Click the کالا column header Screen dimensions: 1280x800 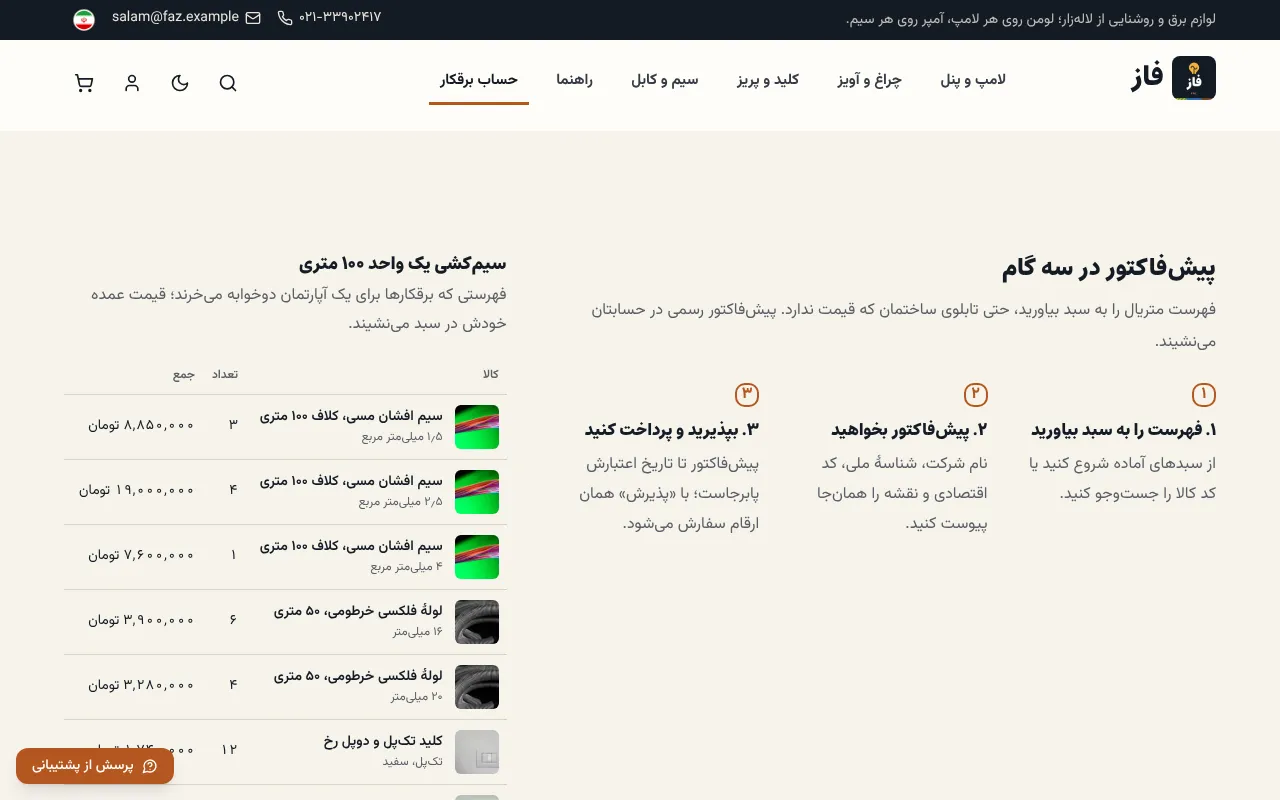490,374
